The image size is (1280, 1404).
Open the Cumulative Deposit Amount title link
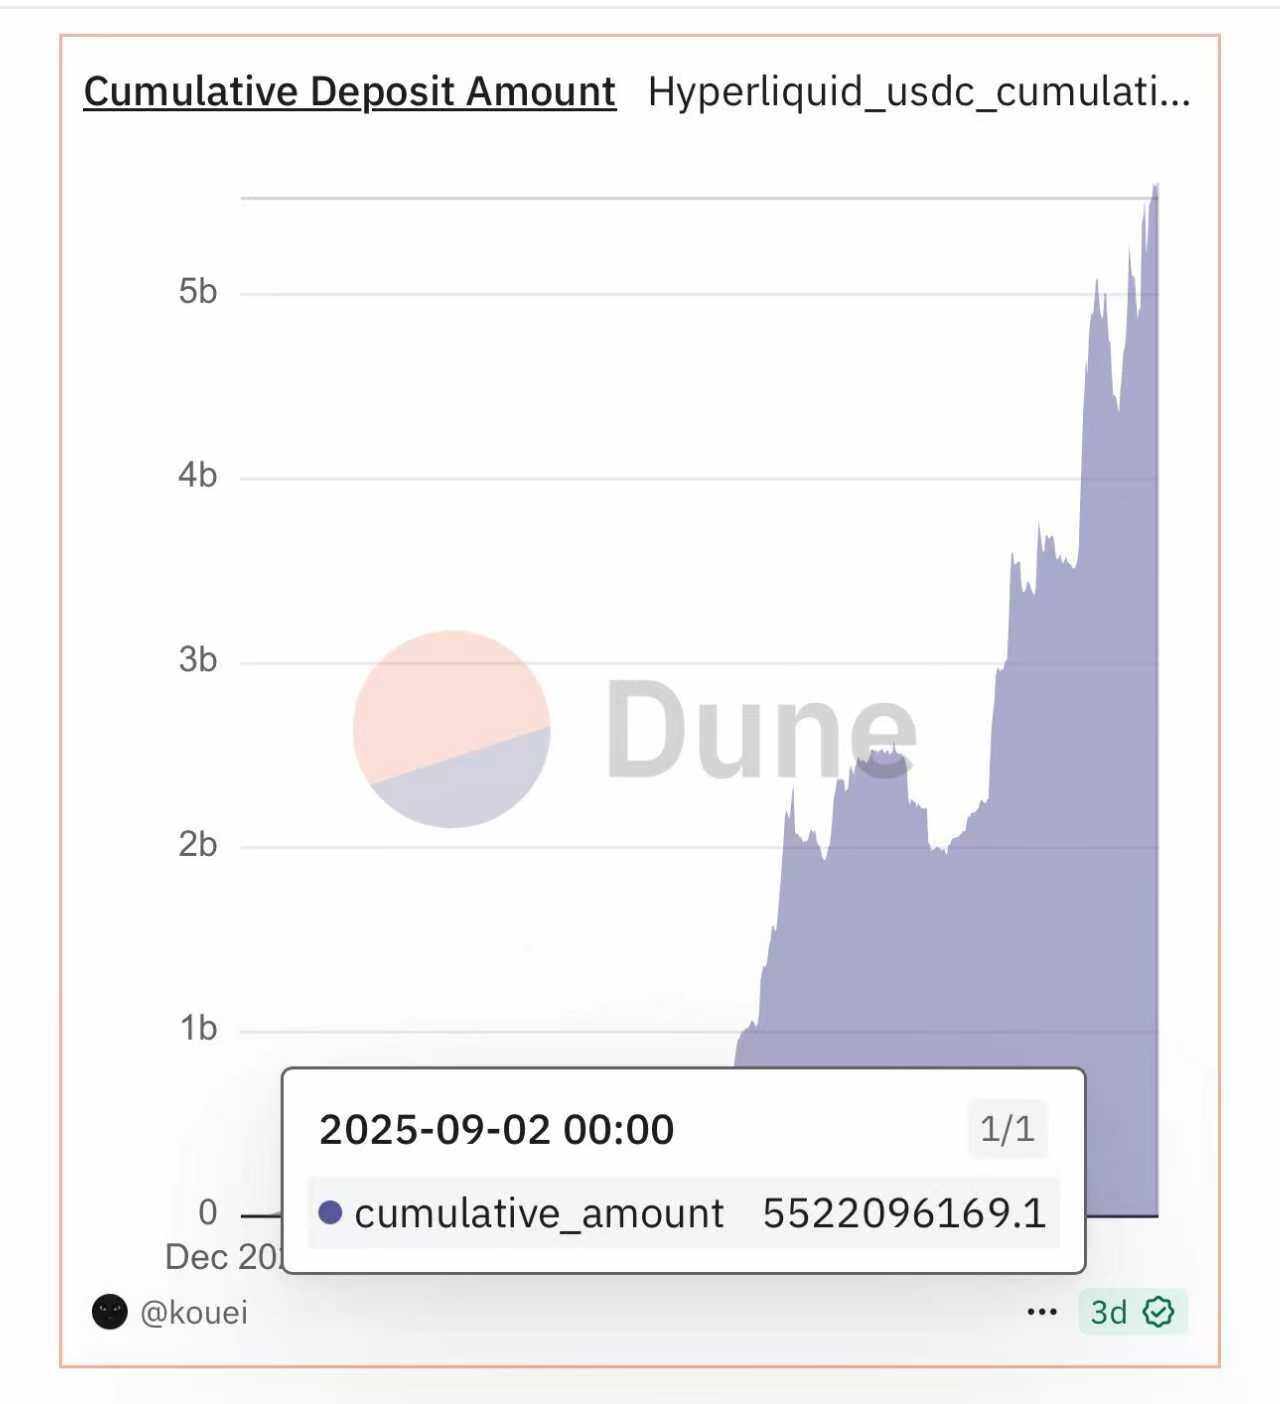pyautogui.click(x=350, y=92)
